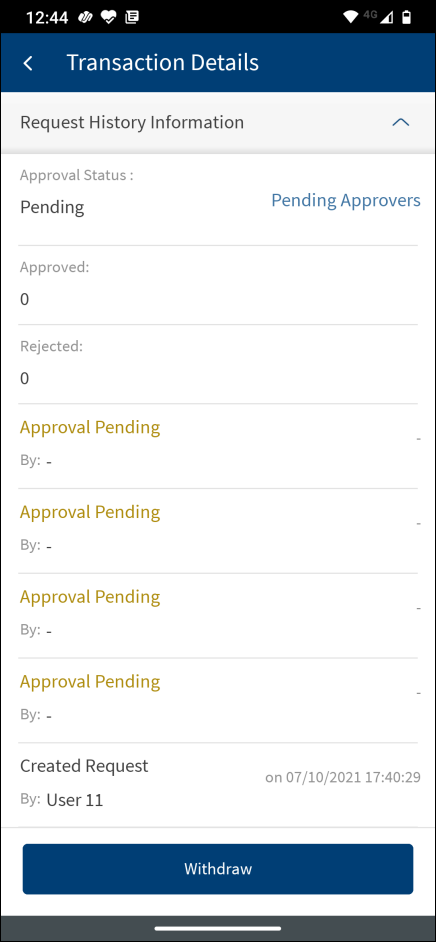Collapse Request History Information chevron

(x=400, y=123)
